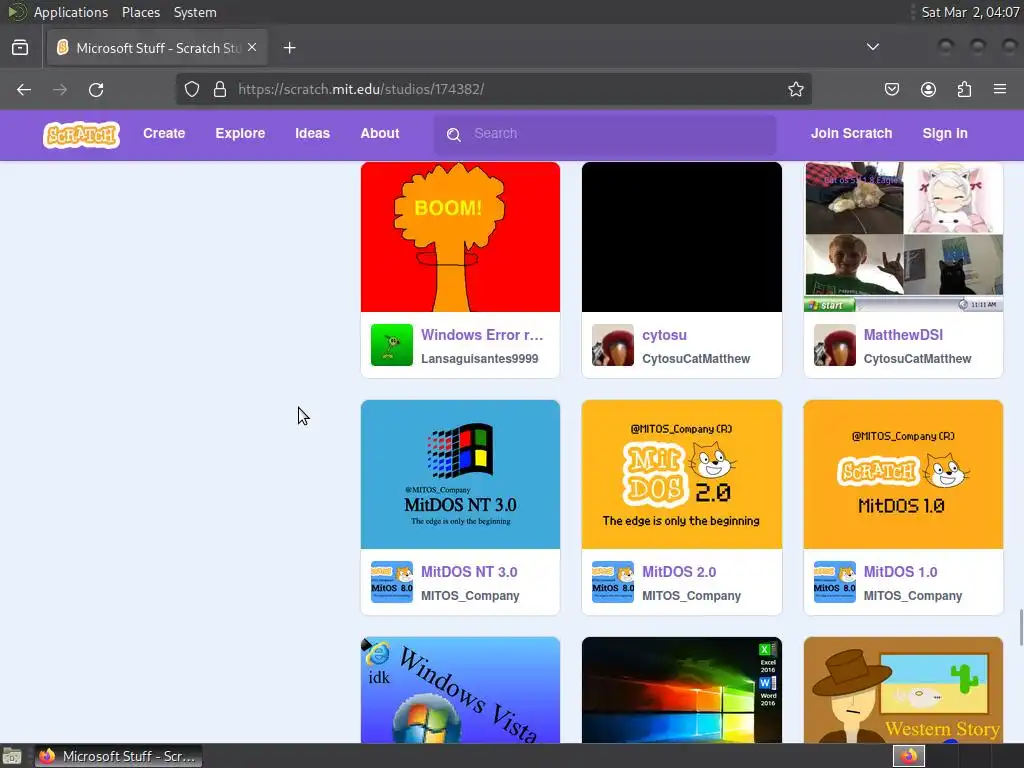The width and height of the screenshot is (1024, 768).
Task: Open the orange MitDOS 2.0 thumbnail
Action: (682, 475)
